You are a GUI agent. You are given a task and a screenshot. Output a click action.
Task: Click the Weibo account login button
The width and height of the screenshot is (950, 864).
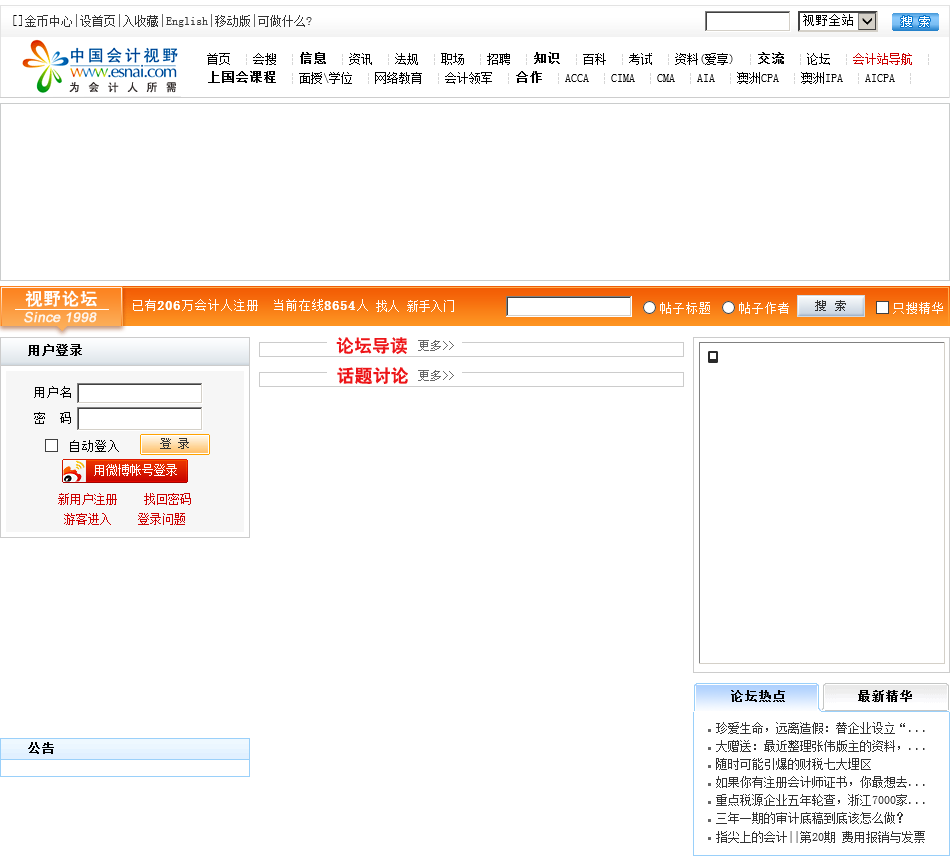tap(125, 471)
